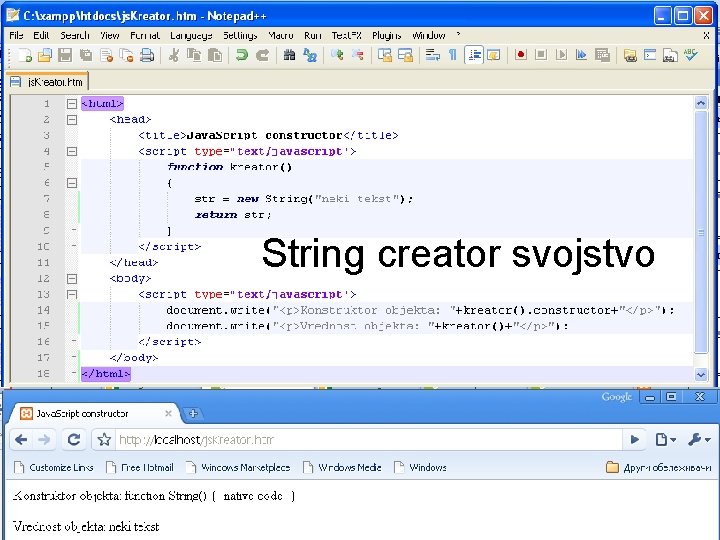Save the current file with floppy icon
720x540 pixels.
[x=65, y=56]
